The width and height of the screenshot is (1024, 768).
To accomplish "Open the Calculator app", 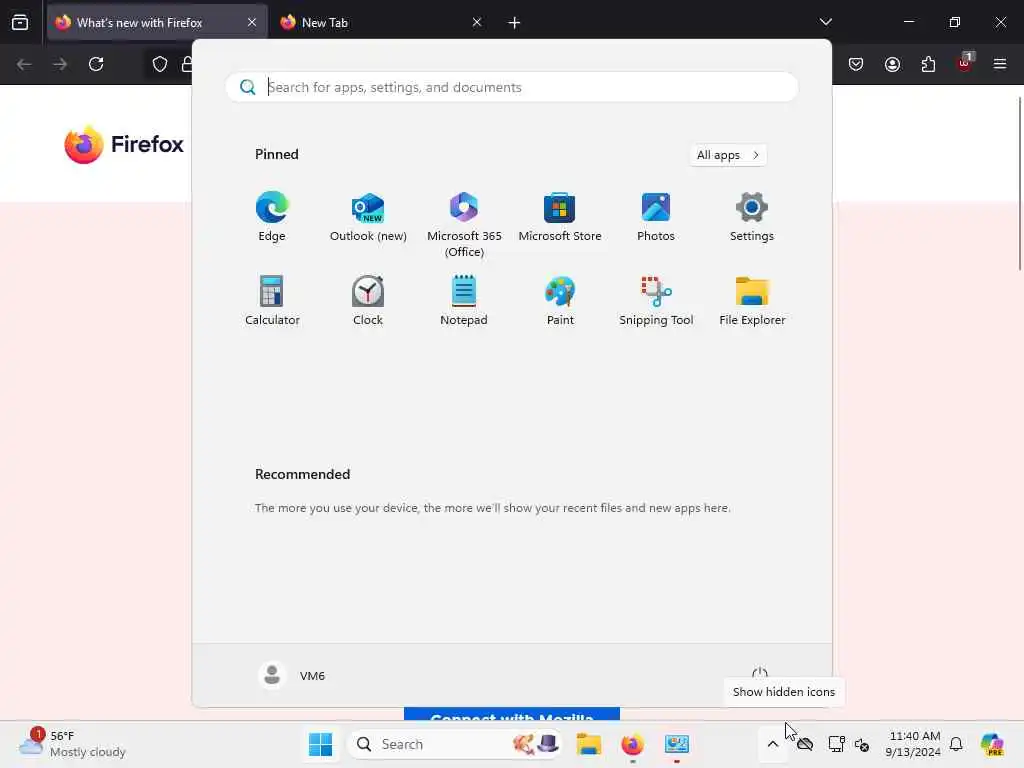I will (272, 301).
